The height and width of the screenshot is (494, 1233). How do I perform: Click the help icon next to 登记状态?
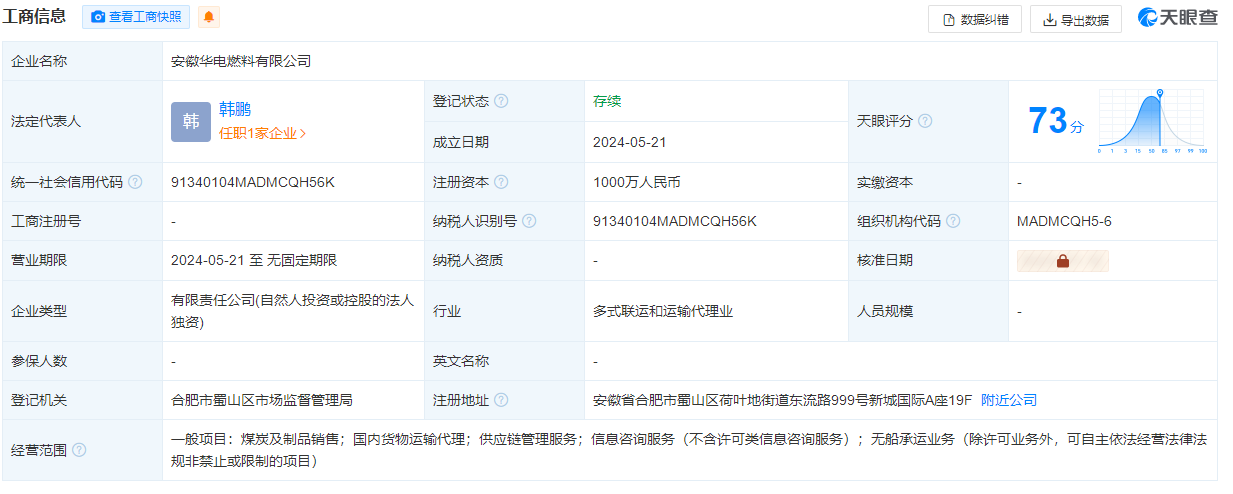tap(501, 101)
